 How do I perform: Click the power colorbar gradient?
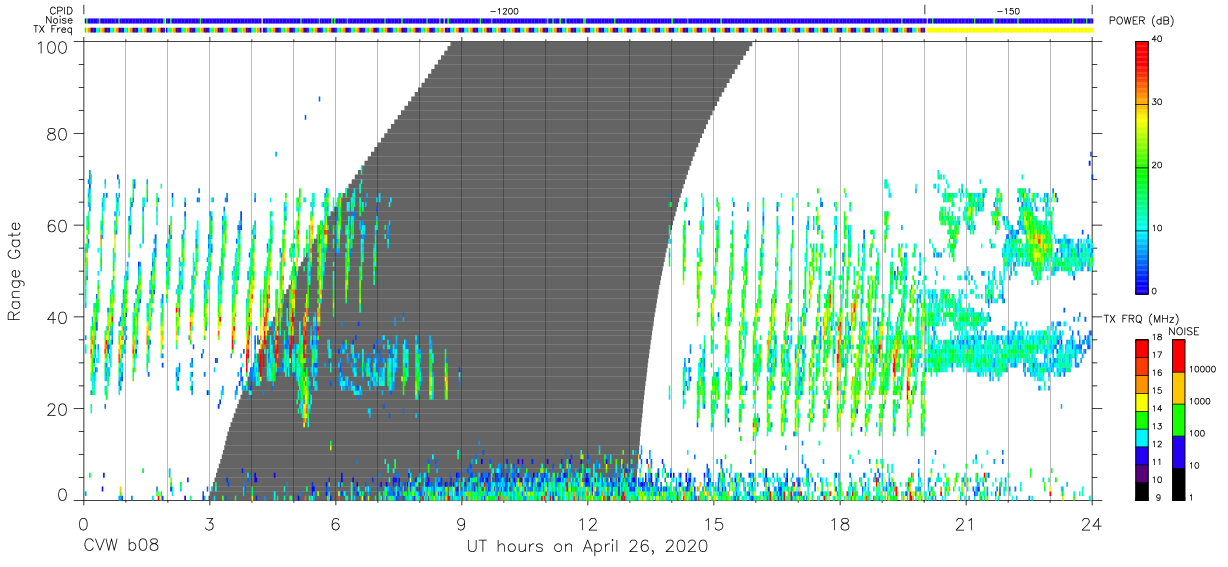(x=1142, y=166)
